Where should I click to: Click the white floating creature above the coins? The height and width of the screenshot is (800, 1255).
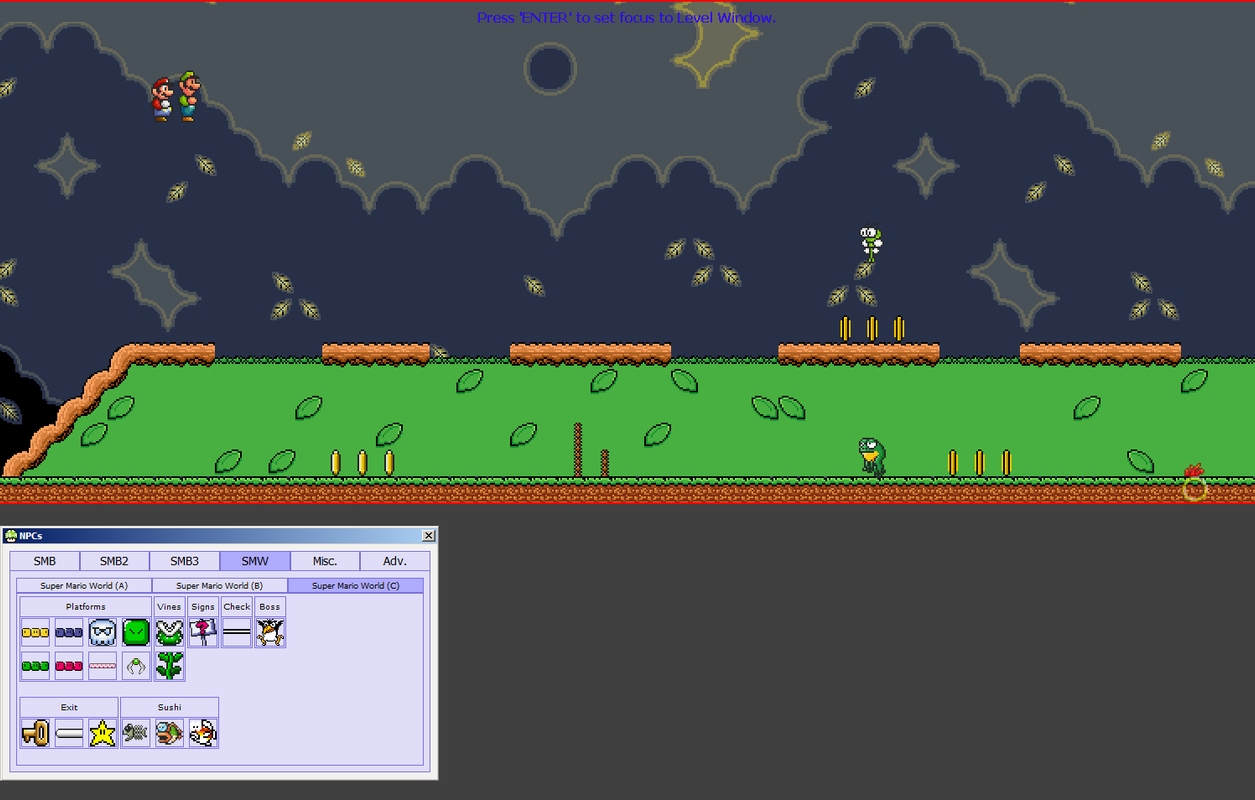coord(871,243)
